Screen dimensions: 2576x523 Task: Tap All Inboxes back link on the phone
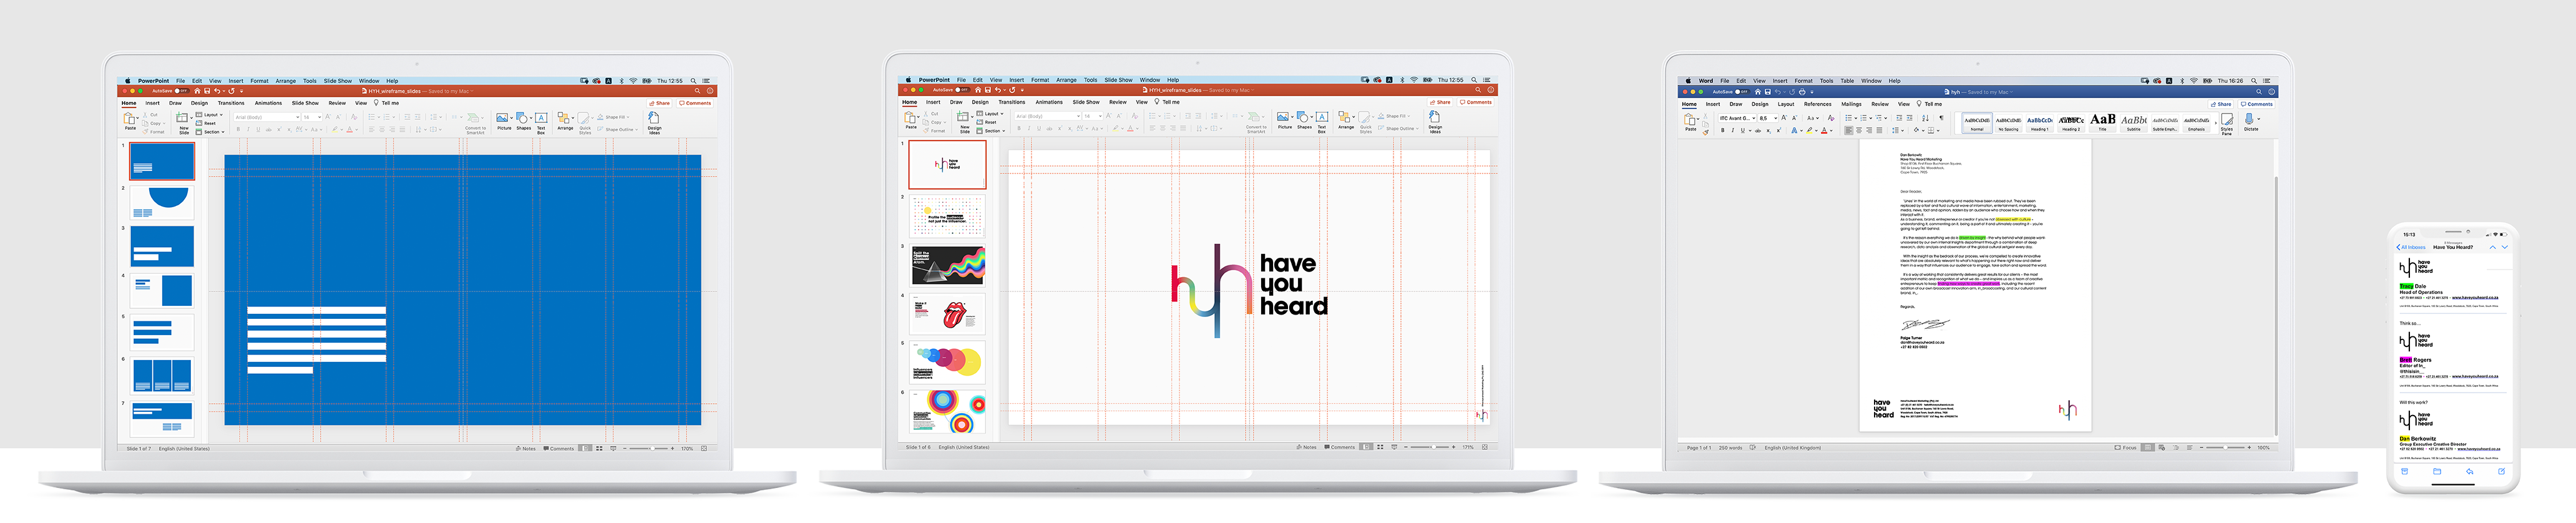click(2412, 247)
